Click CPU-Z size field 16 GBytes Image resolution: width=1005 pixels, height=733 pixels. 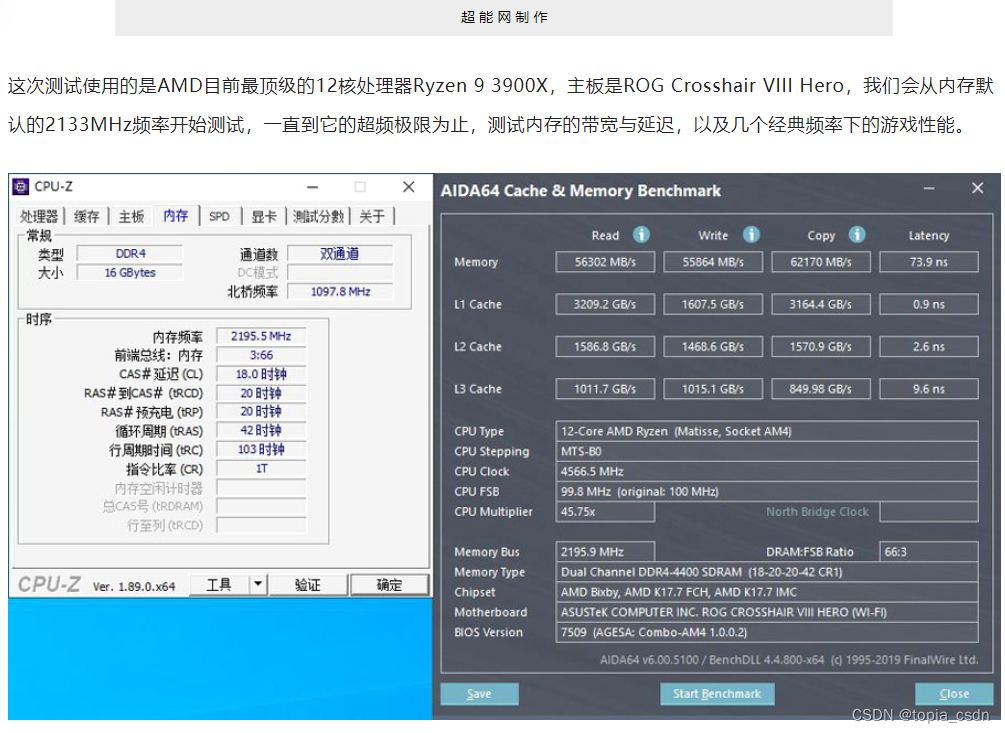coord(130,272)
